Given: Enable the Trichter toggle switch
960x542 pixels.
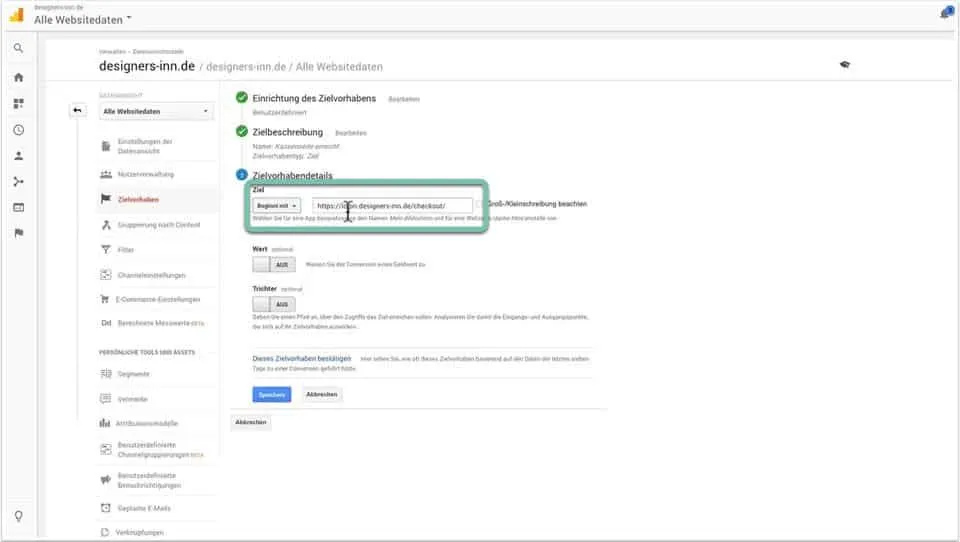Looking at the screenshot, I should coord(274,304).
